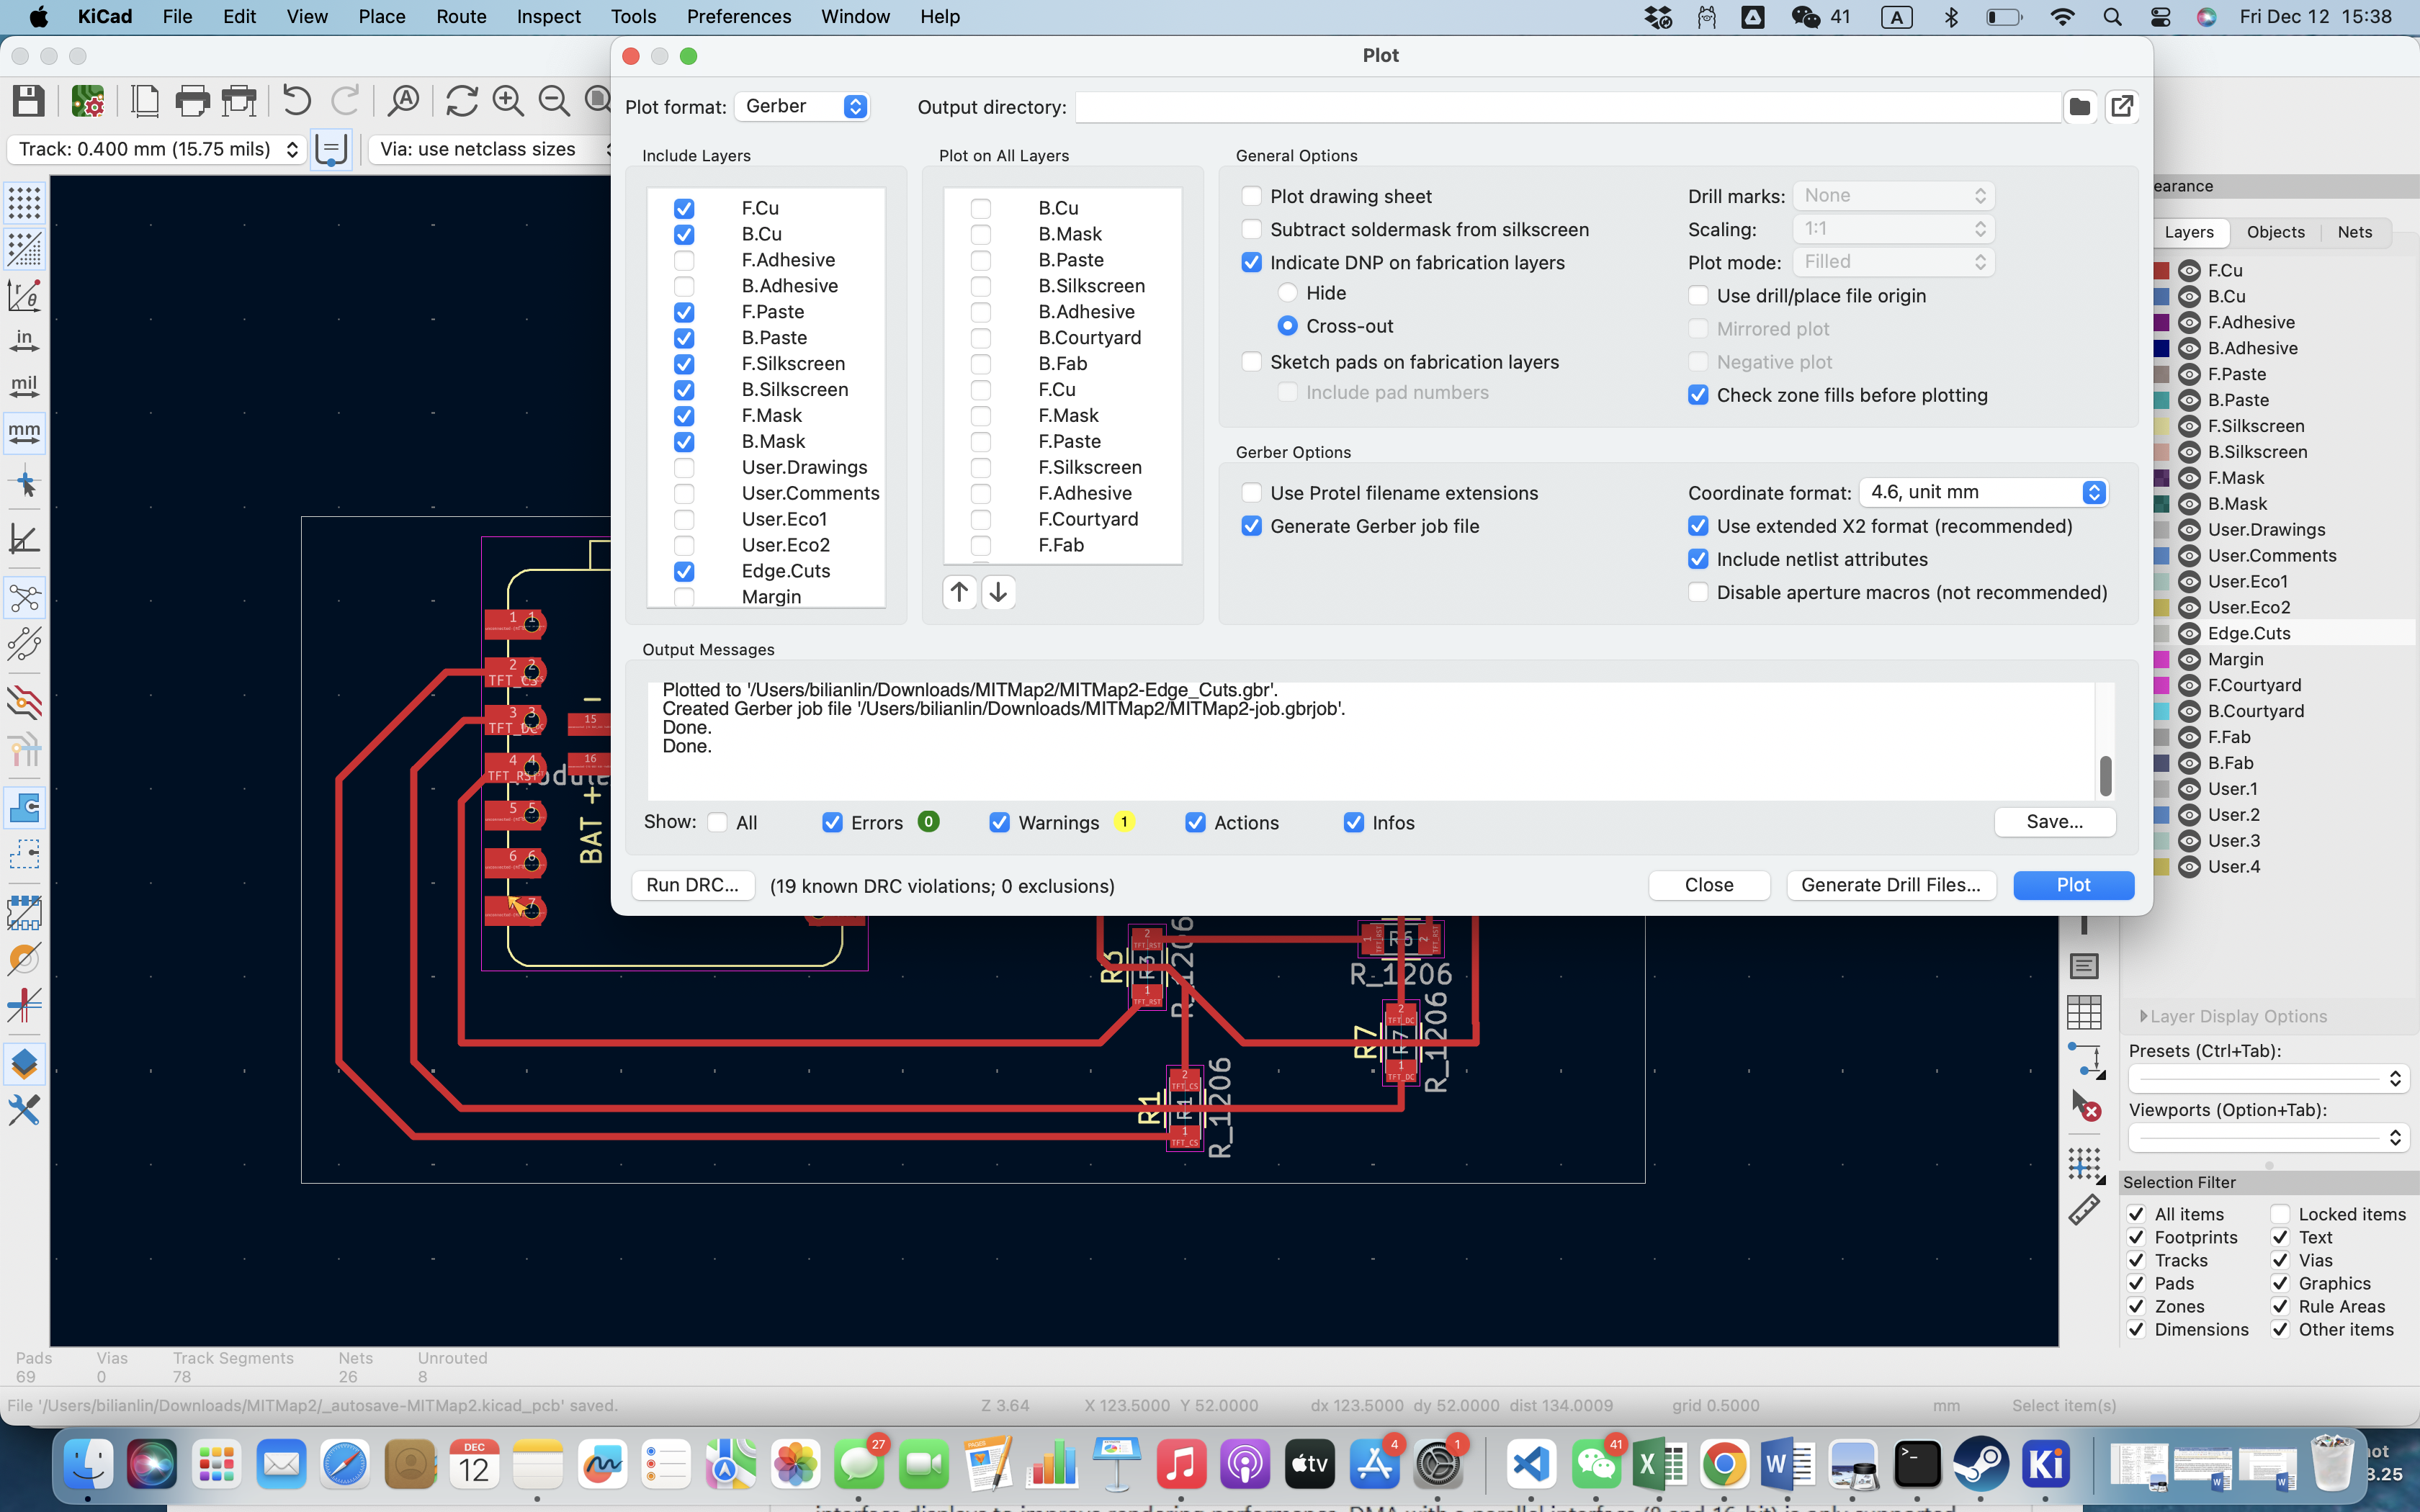Click the Undo arrow icon
Image resolution: width=2420 pixels, height=1512 pixels.
(x=296, y=100)
